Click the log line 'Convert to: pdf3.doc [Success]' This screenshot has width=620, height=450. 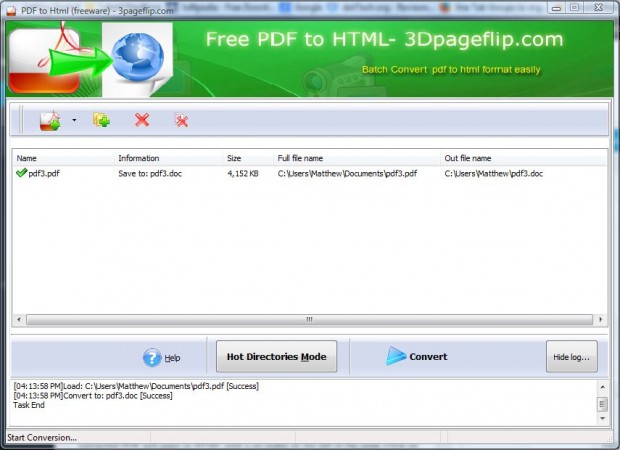click(x=93, y=395)
